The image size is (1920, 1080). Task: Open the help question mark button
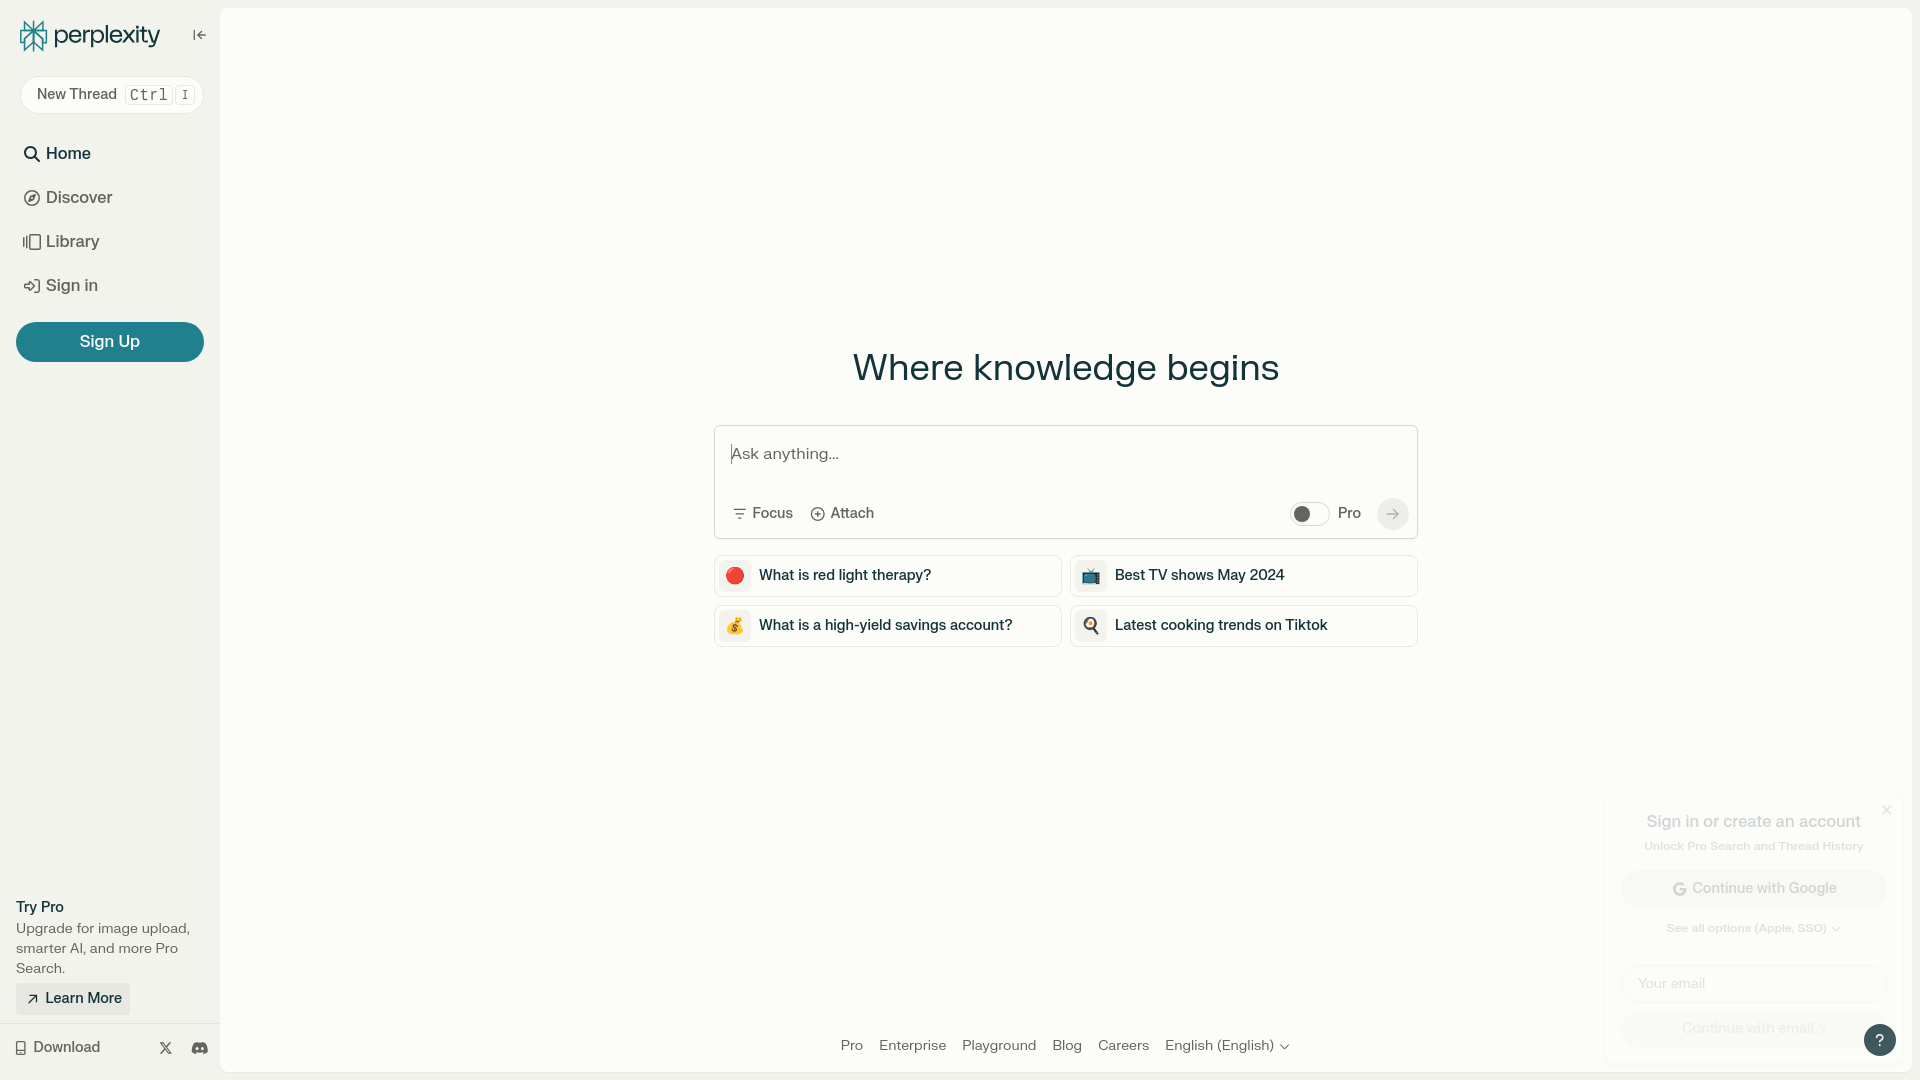[x=1880, y=1040]
